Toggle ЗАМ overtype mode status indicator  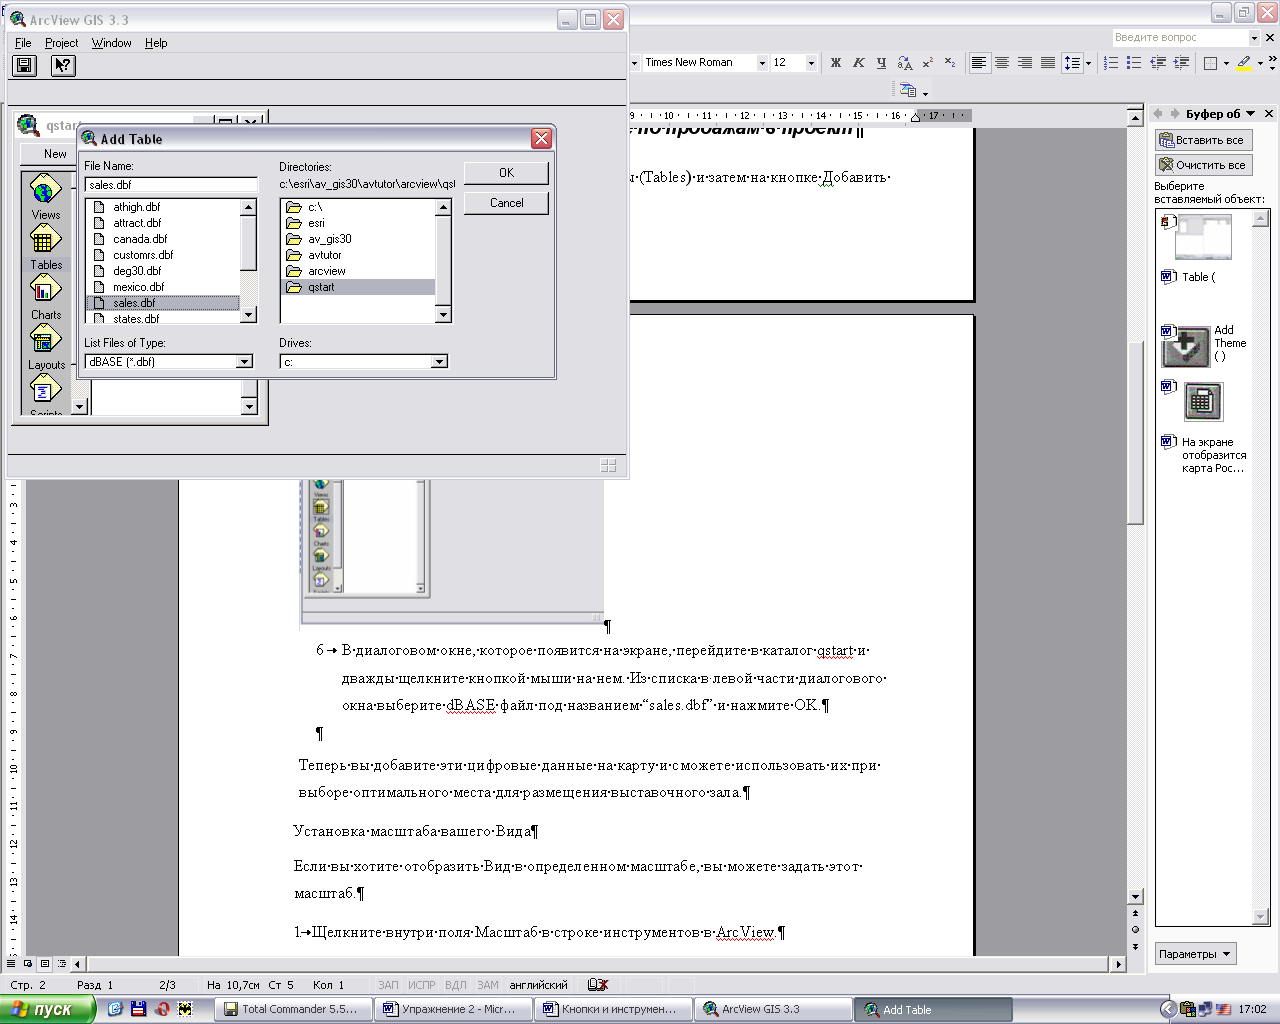tap(488, 985)
